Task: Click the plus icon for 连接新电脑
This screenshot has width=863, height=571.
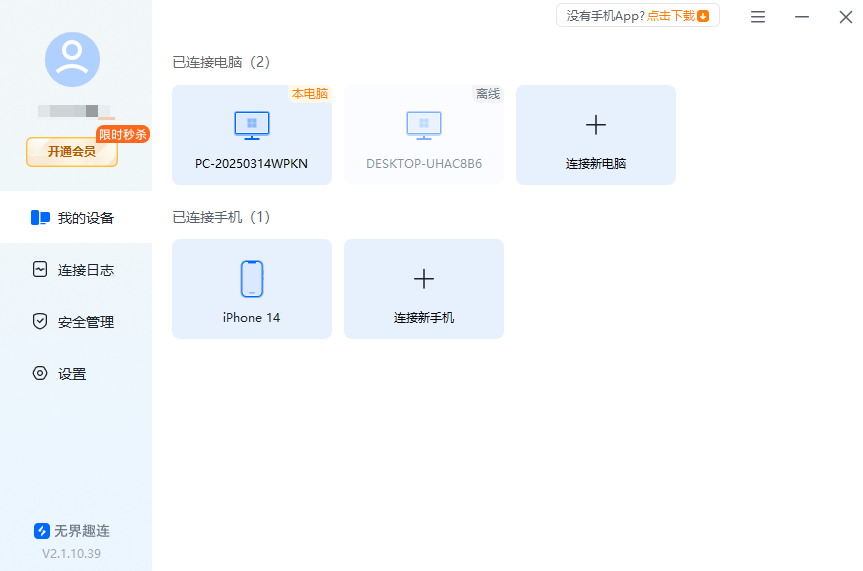Action: click(596, 125)
